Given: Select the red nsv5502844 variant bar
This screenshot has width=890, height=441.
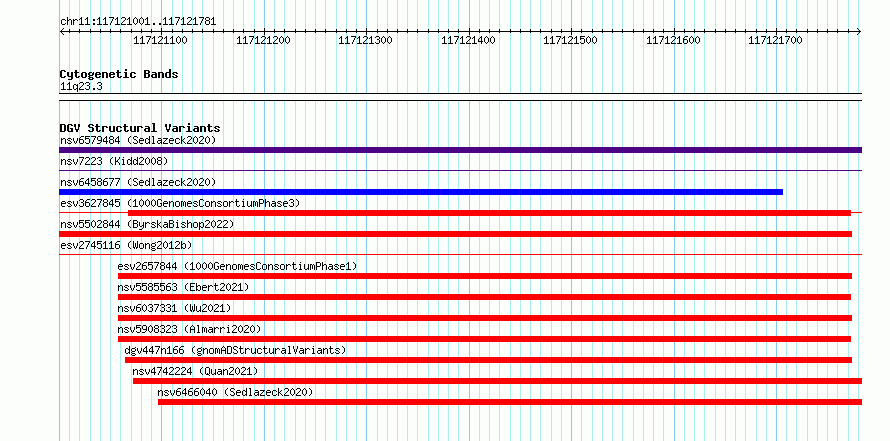Looking at the screenshot, I should 456,234.
